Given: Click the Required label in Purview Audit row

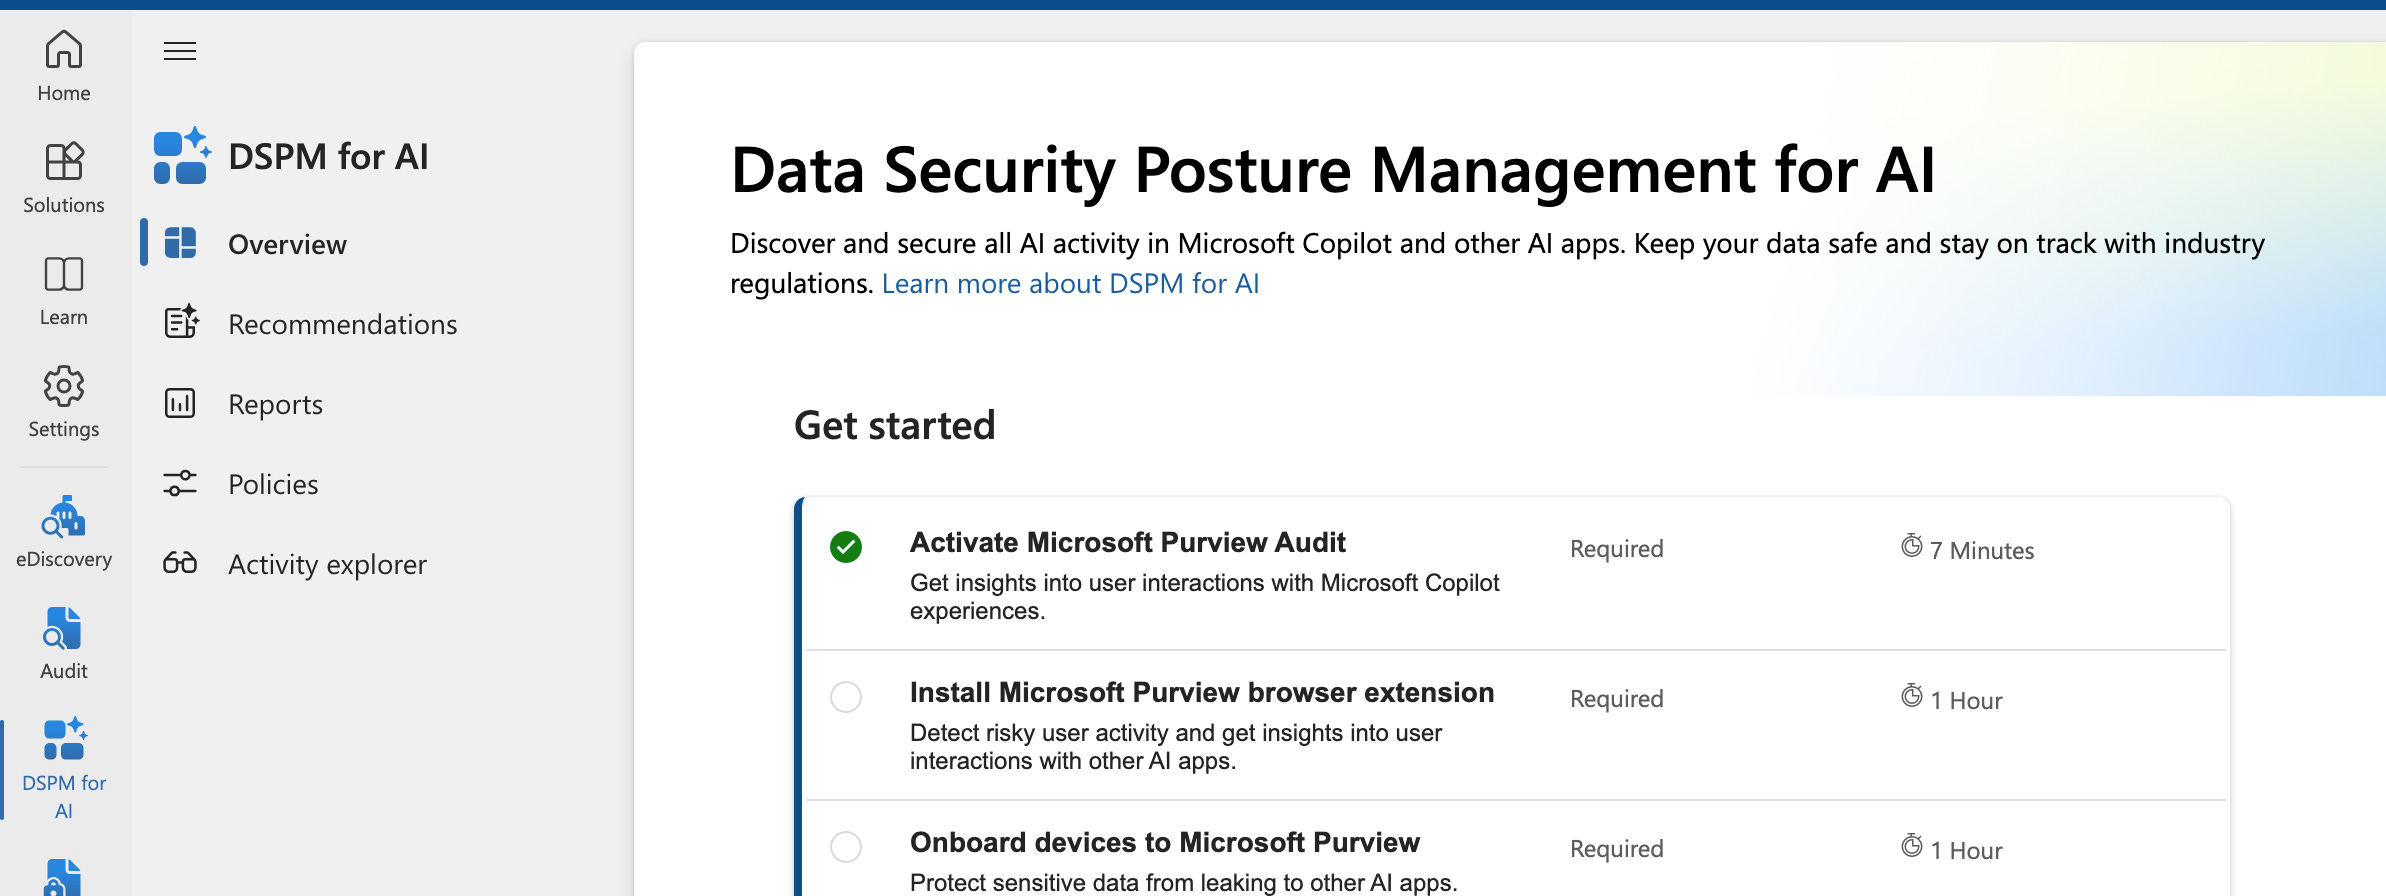Looking at the screenshot, I should tap(1616, 549).
